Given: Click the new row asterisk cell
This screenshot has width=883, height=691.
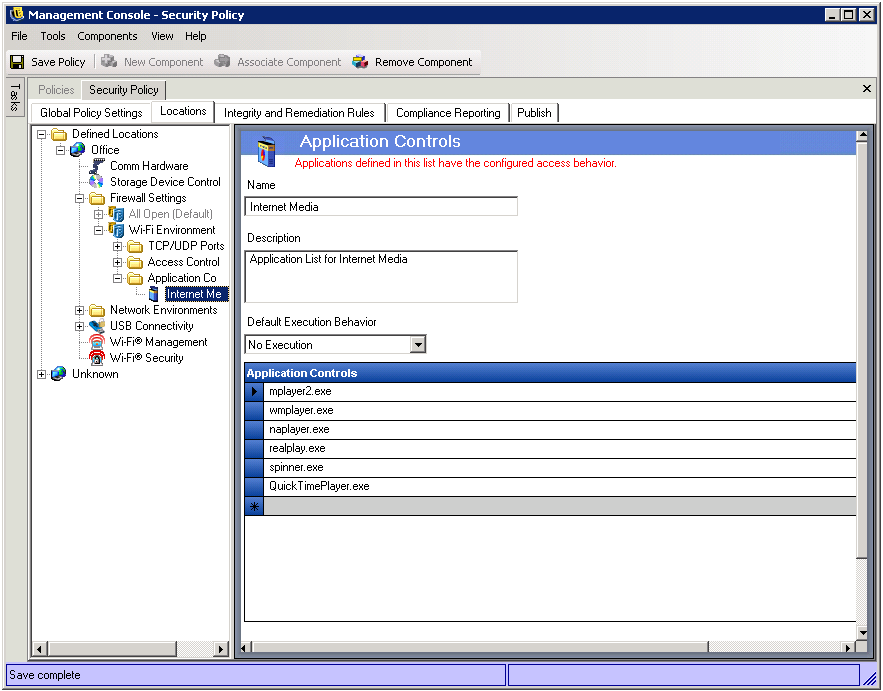Looking at the screenshot, I should tap(254, 506).
